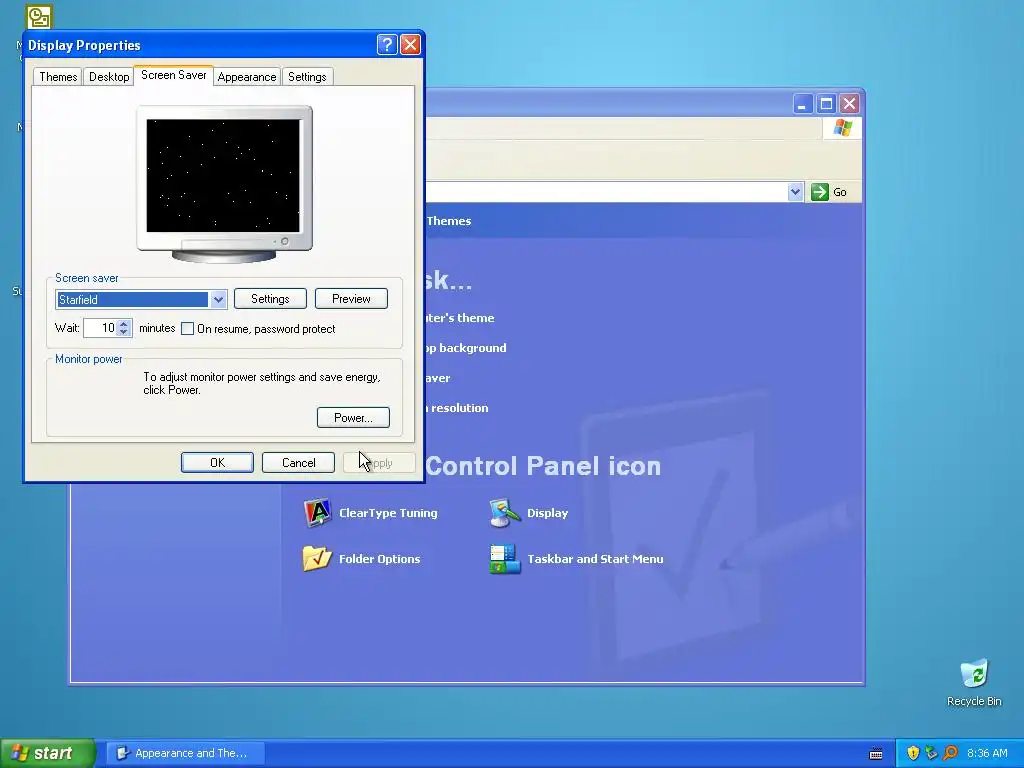This screenshot has height=768, width=1024.
Task: Switch to the Settings tab
Action: 307,76
